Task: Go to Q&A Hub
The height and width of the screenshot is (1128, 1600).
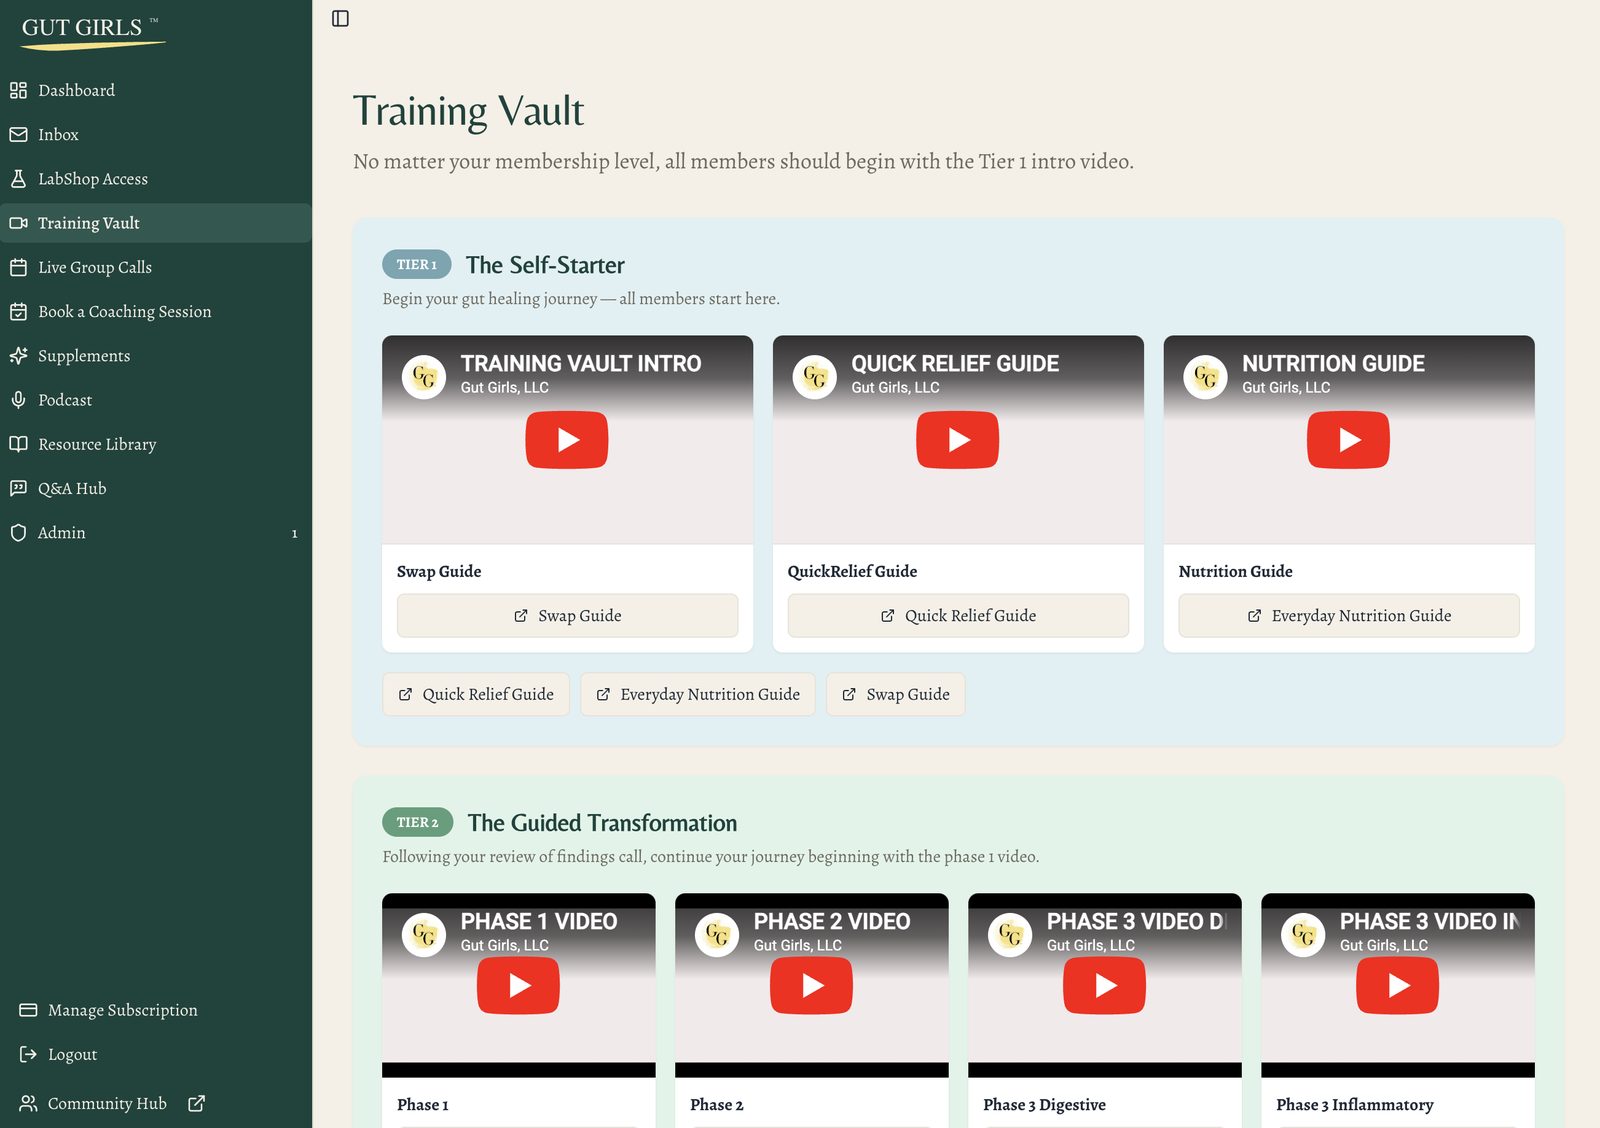Action: point(156,488)
